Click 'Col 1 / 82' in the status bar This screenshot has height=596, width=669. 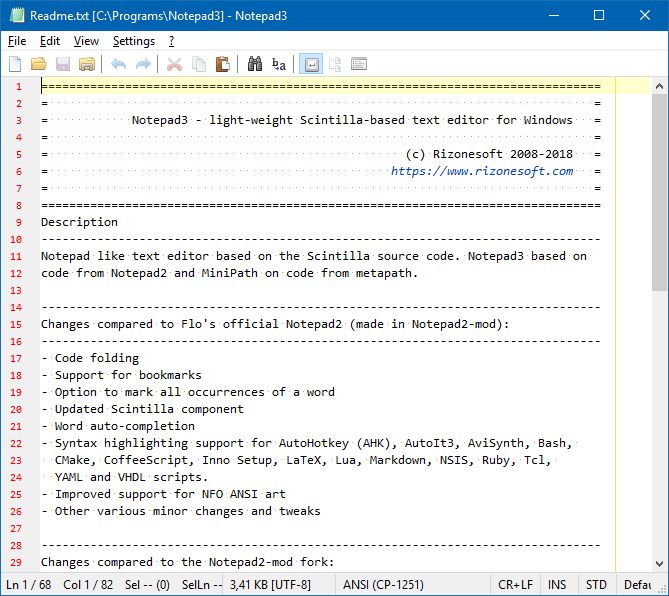(88, 584)
